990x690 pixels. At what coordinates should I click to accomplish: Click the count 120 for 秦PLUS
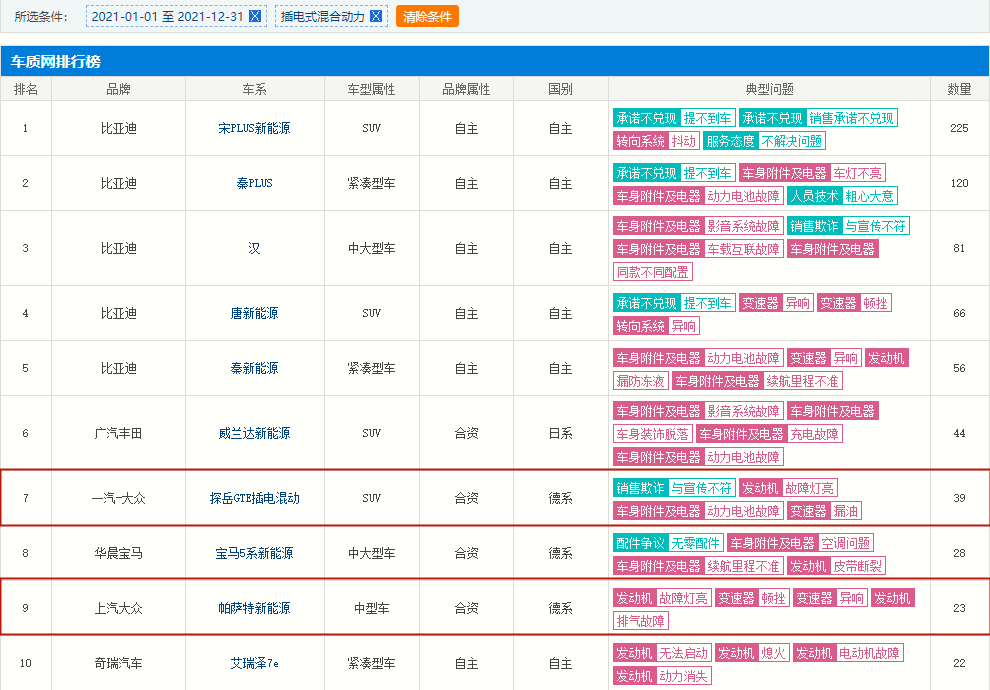(x=959, y=183)
